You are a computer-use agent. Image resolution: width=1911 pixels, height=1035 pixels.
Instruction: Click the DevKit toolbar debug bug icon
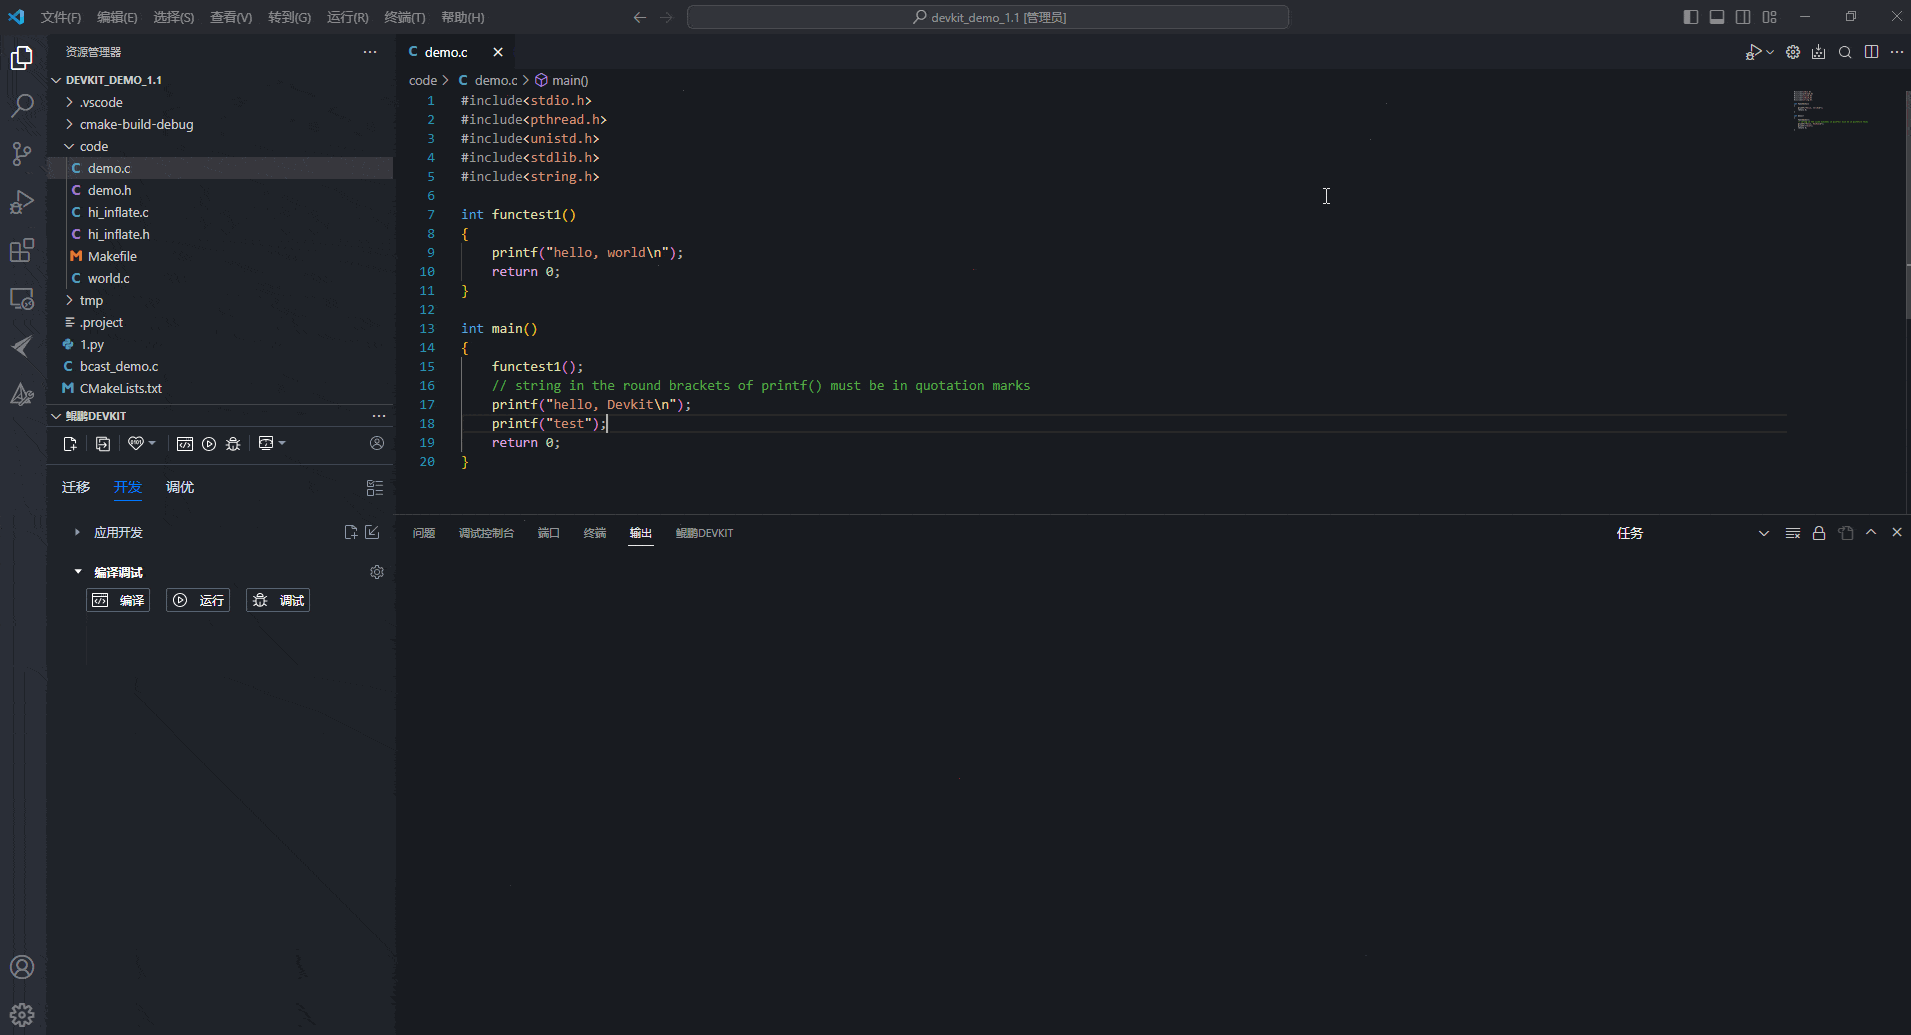coord(233,443)
